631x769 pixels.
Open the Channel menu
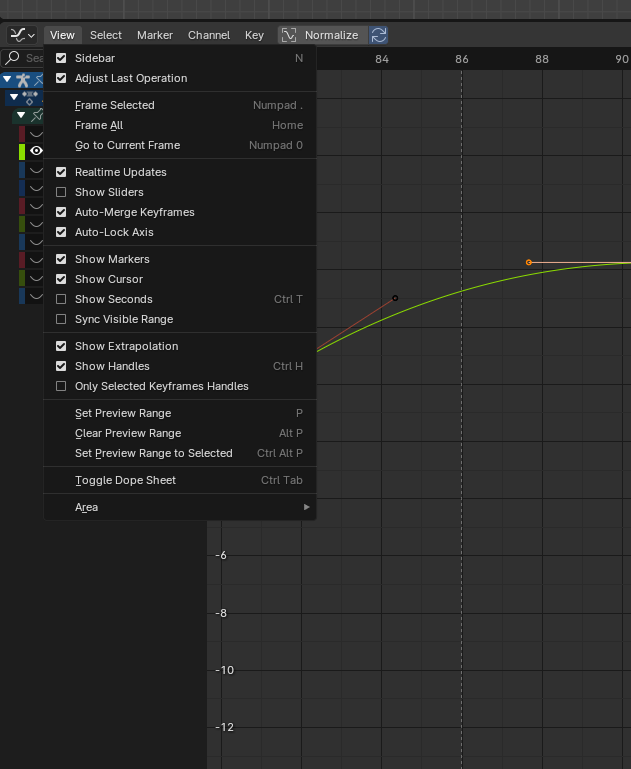[209, 35]
